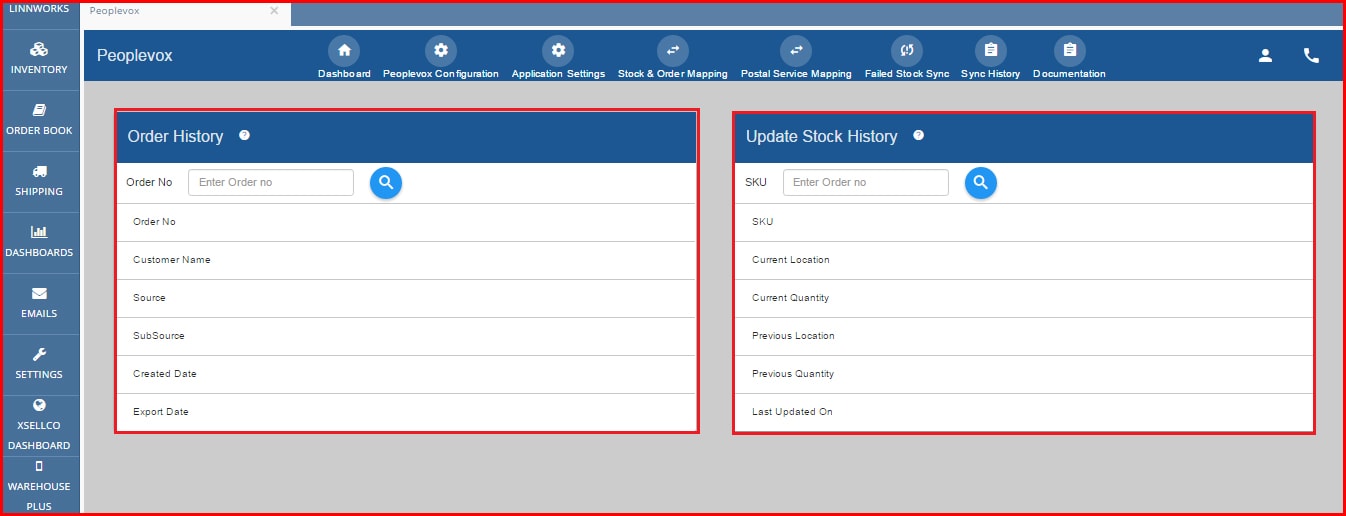Click the Order History search button
1346x516 pixels.
[386, 183]
